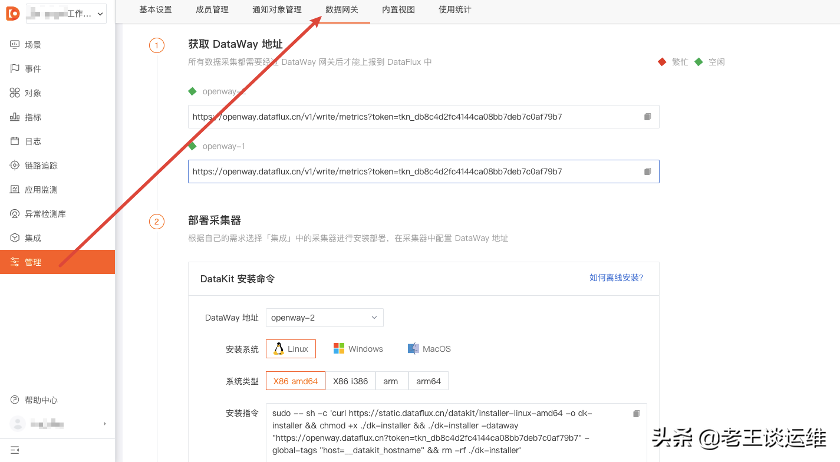Choose X86 i386 system type
The width and height of the screenshot is (840, 462).
click(x=350, y=381)
